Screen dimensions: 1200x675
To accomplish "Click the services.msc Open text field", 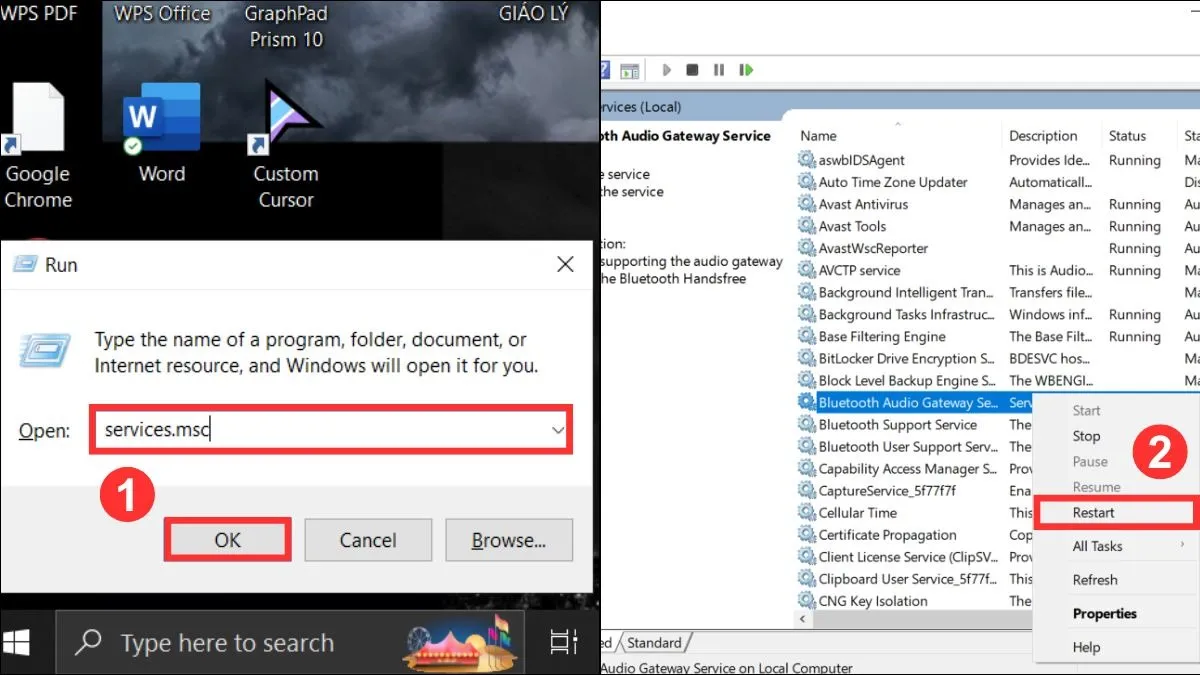I will 320,430.
